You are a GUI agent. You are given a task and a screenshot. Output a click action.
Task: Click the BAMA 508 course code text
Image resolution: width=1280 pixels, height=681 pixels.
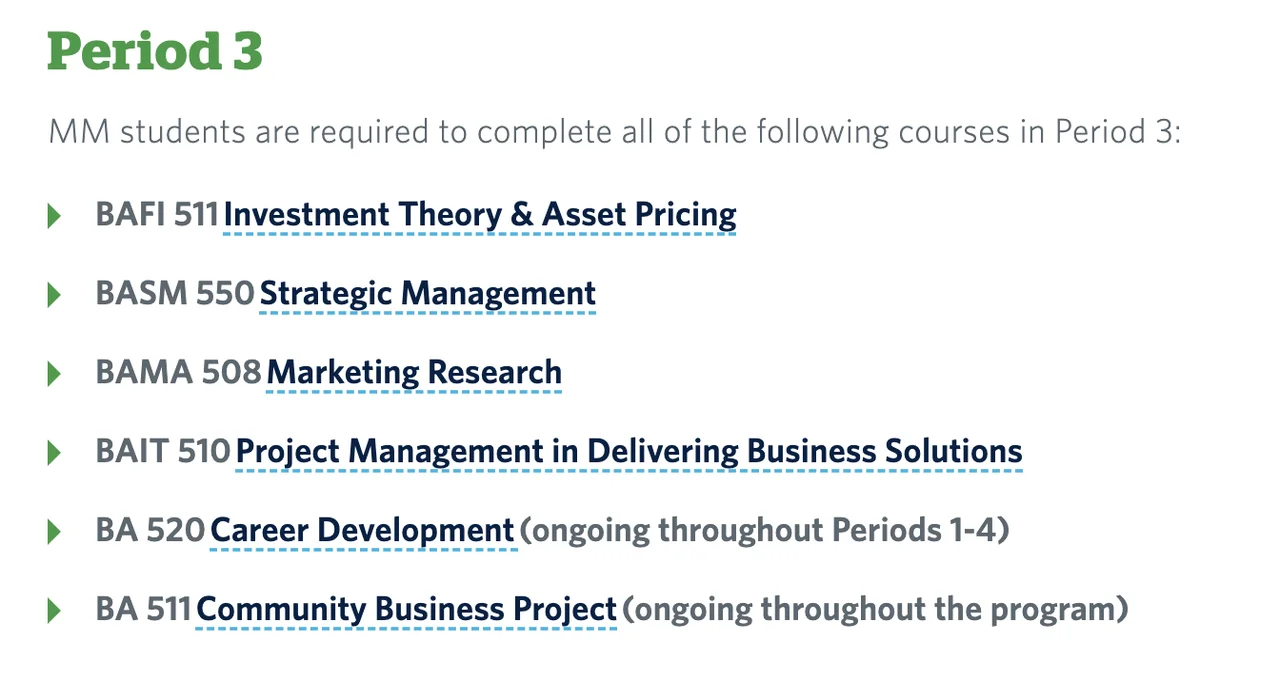click(178, 373)
